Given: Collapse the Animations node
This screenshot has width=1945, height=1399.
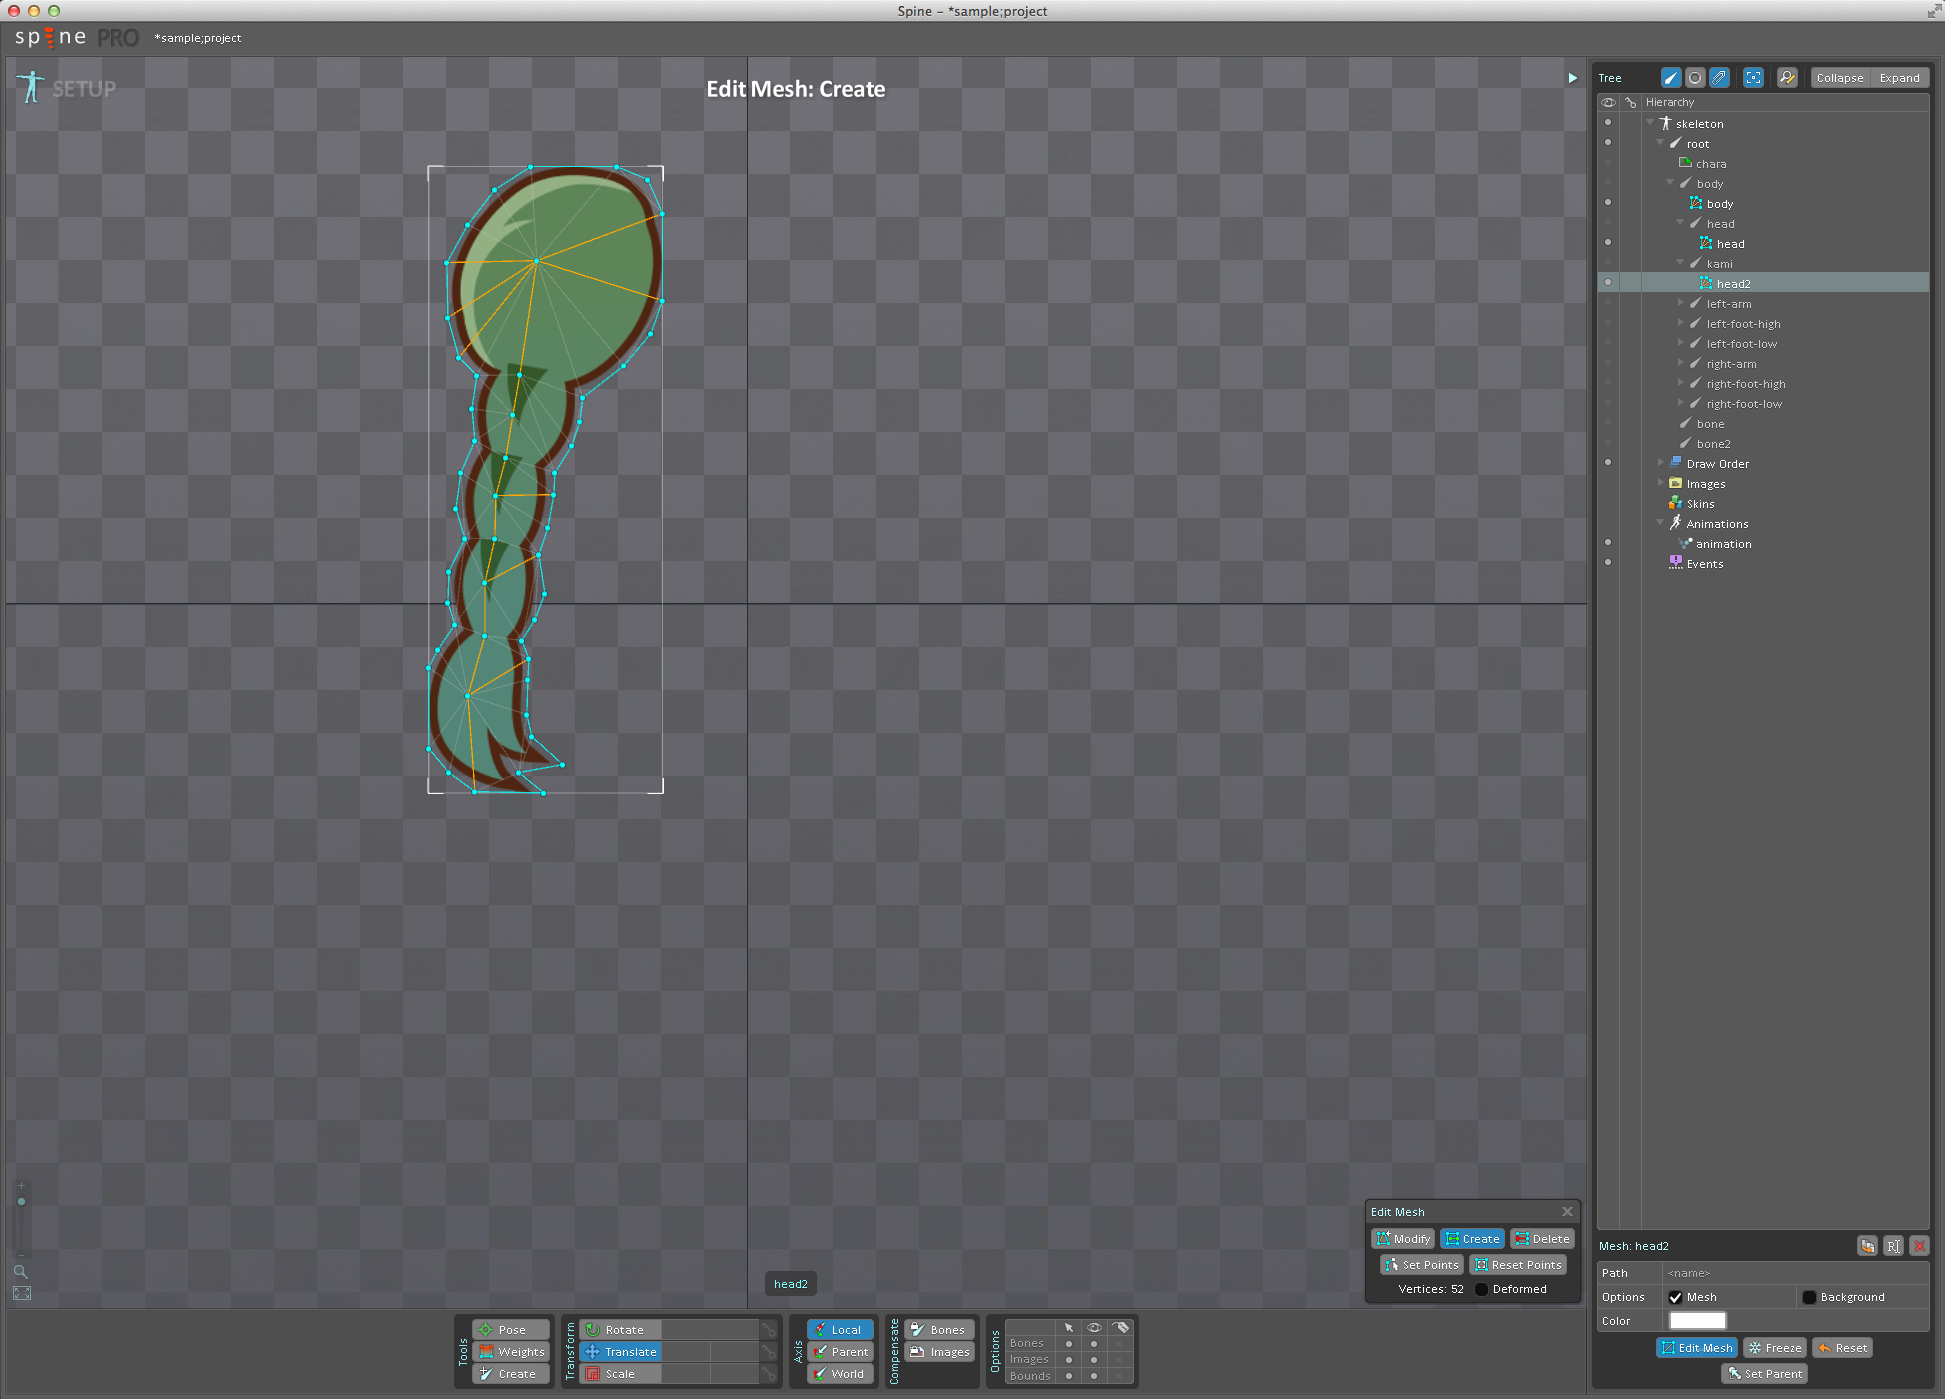Looking at the screenshot, I should pos(1660,523).
